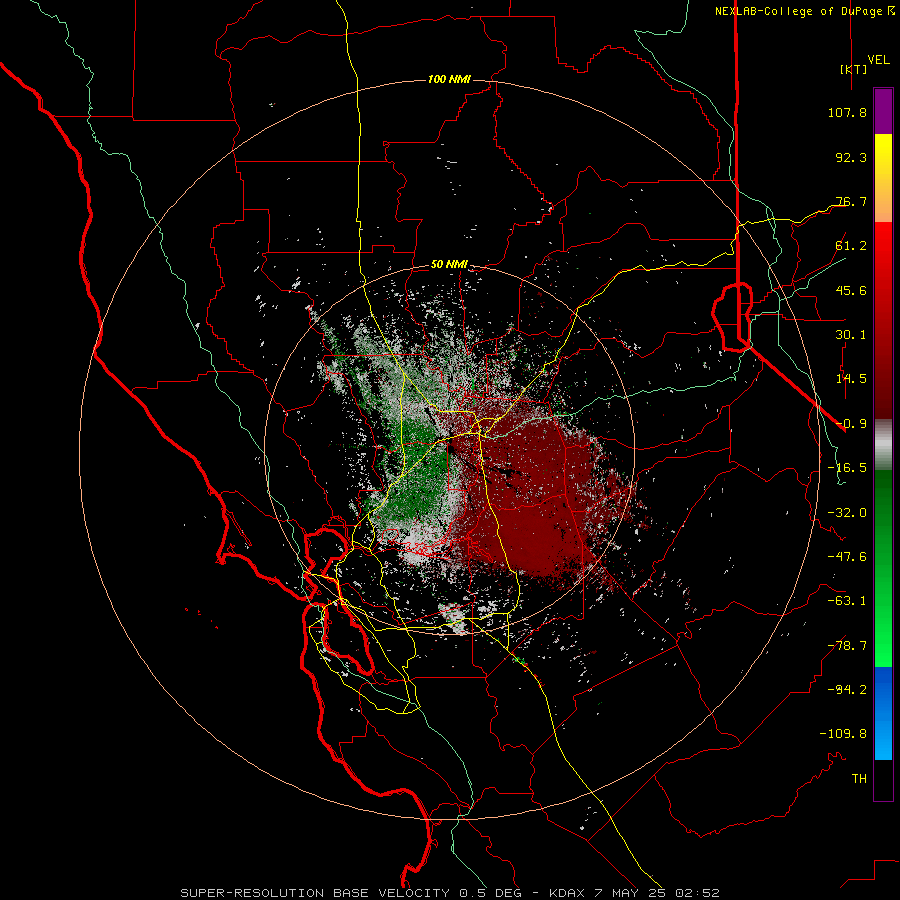
Task: Click the 92.3 legend value
Action: 851,157
